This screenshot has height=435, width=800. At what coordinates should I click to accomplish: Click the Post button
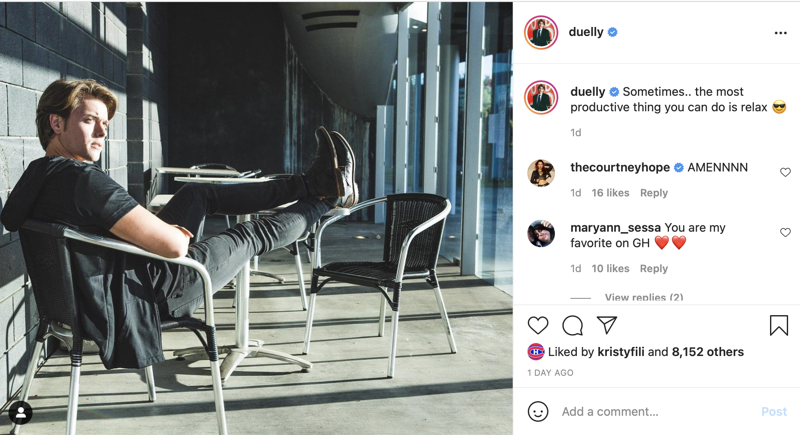point(774,412)
